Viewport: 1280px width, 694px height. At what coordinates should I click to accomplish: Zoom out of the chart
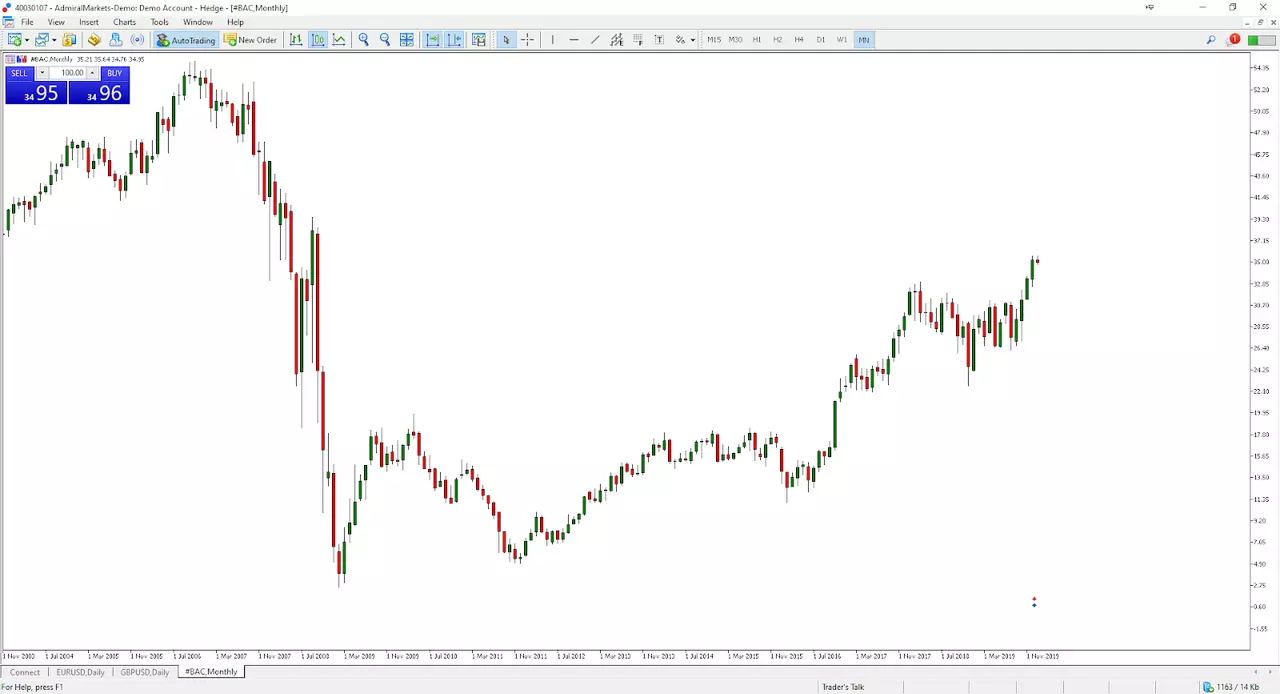385,40
